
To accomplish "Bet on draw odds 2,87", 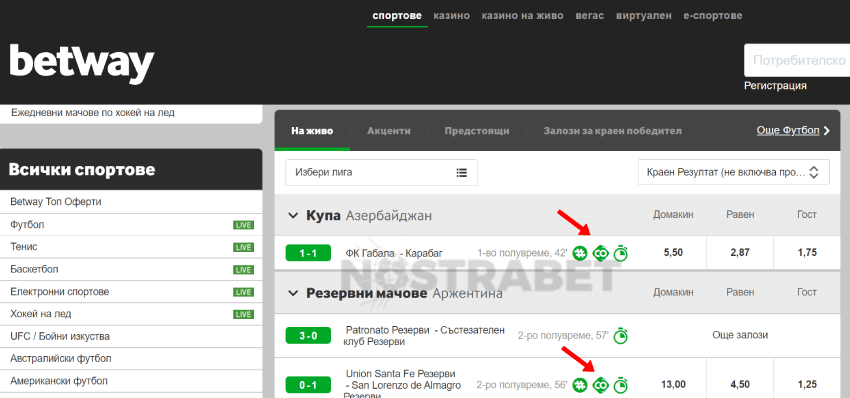I will coord(740,253).
